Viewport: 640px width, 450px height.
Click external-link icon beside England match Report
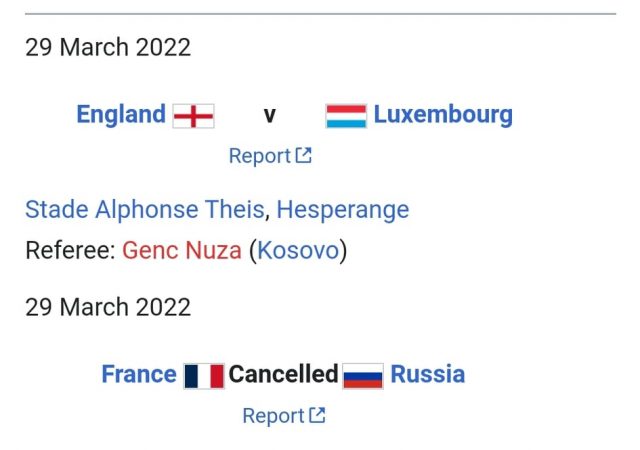(303, 156)
